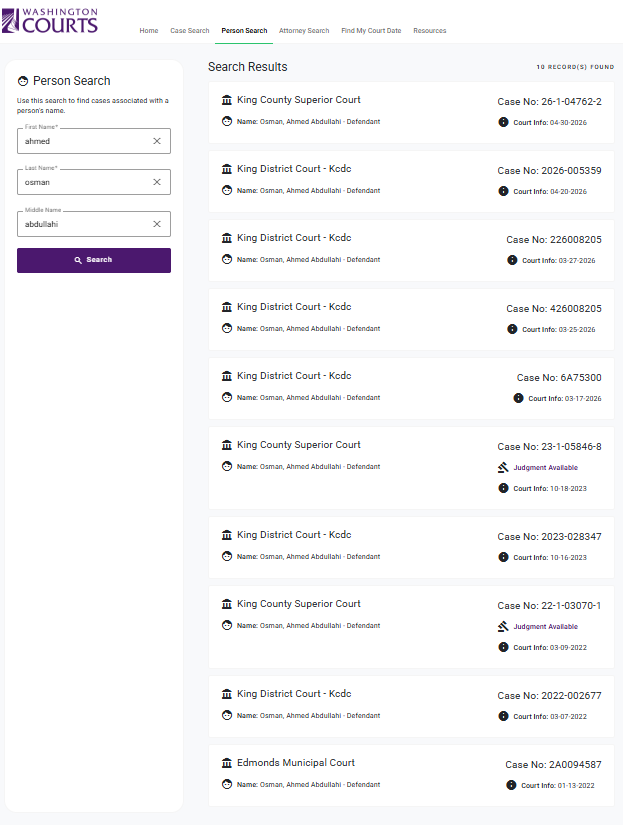Open Judgment Available link for case 23-1-05846-8

pos(546,467)
